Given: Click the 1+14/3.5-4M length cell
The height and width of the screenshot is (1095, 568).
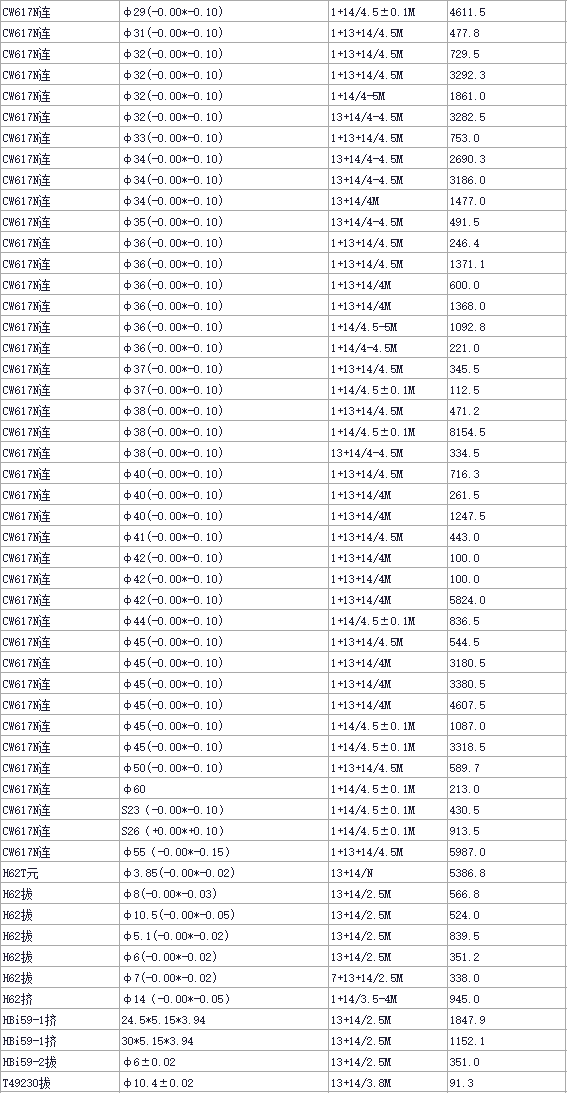Looking at the screenshot, I should coord(388,999).
